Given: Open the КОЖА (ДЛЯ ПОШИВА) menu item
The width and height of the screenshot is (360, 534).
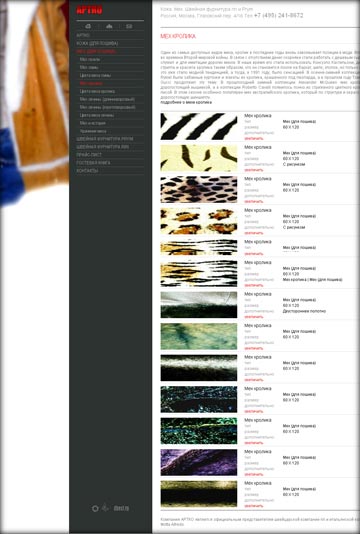Looking at the screenshot, I should click(97, 43).
